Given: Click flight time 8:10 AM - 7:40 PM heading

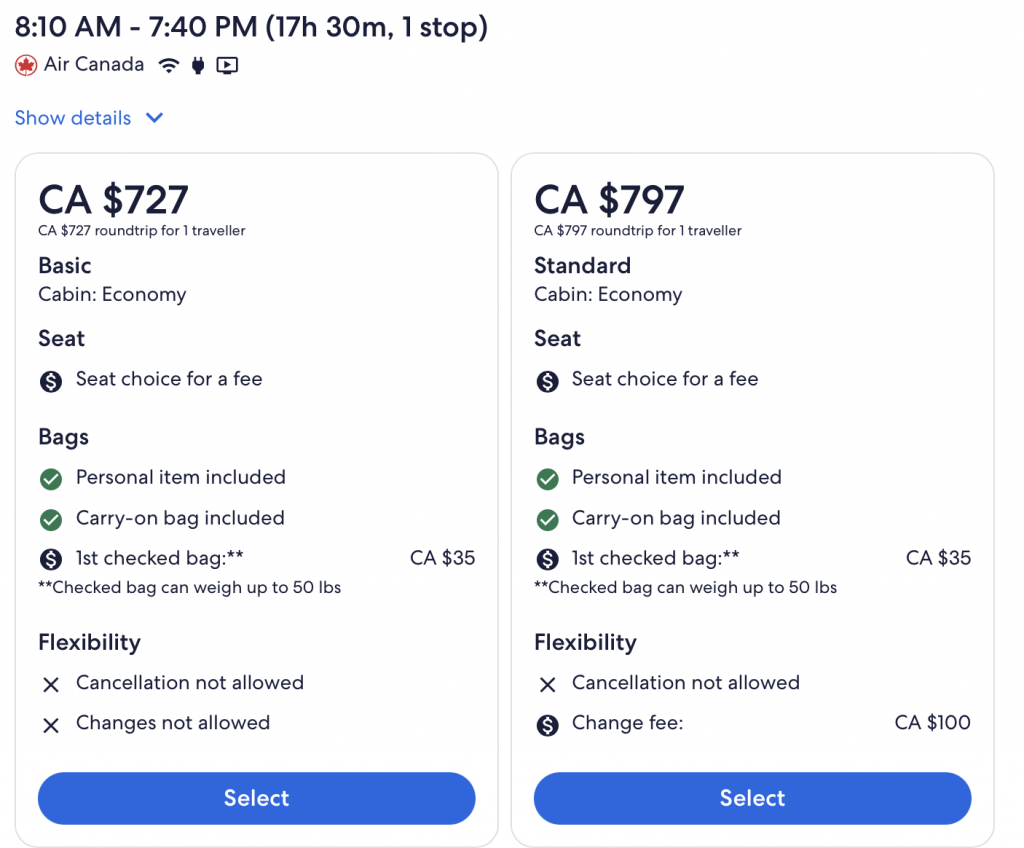Looking at the screenshot, I should click(250, 26).
